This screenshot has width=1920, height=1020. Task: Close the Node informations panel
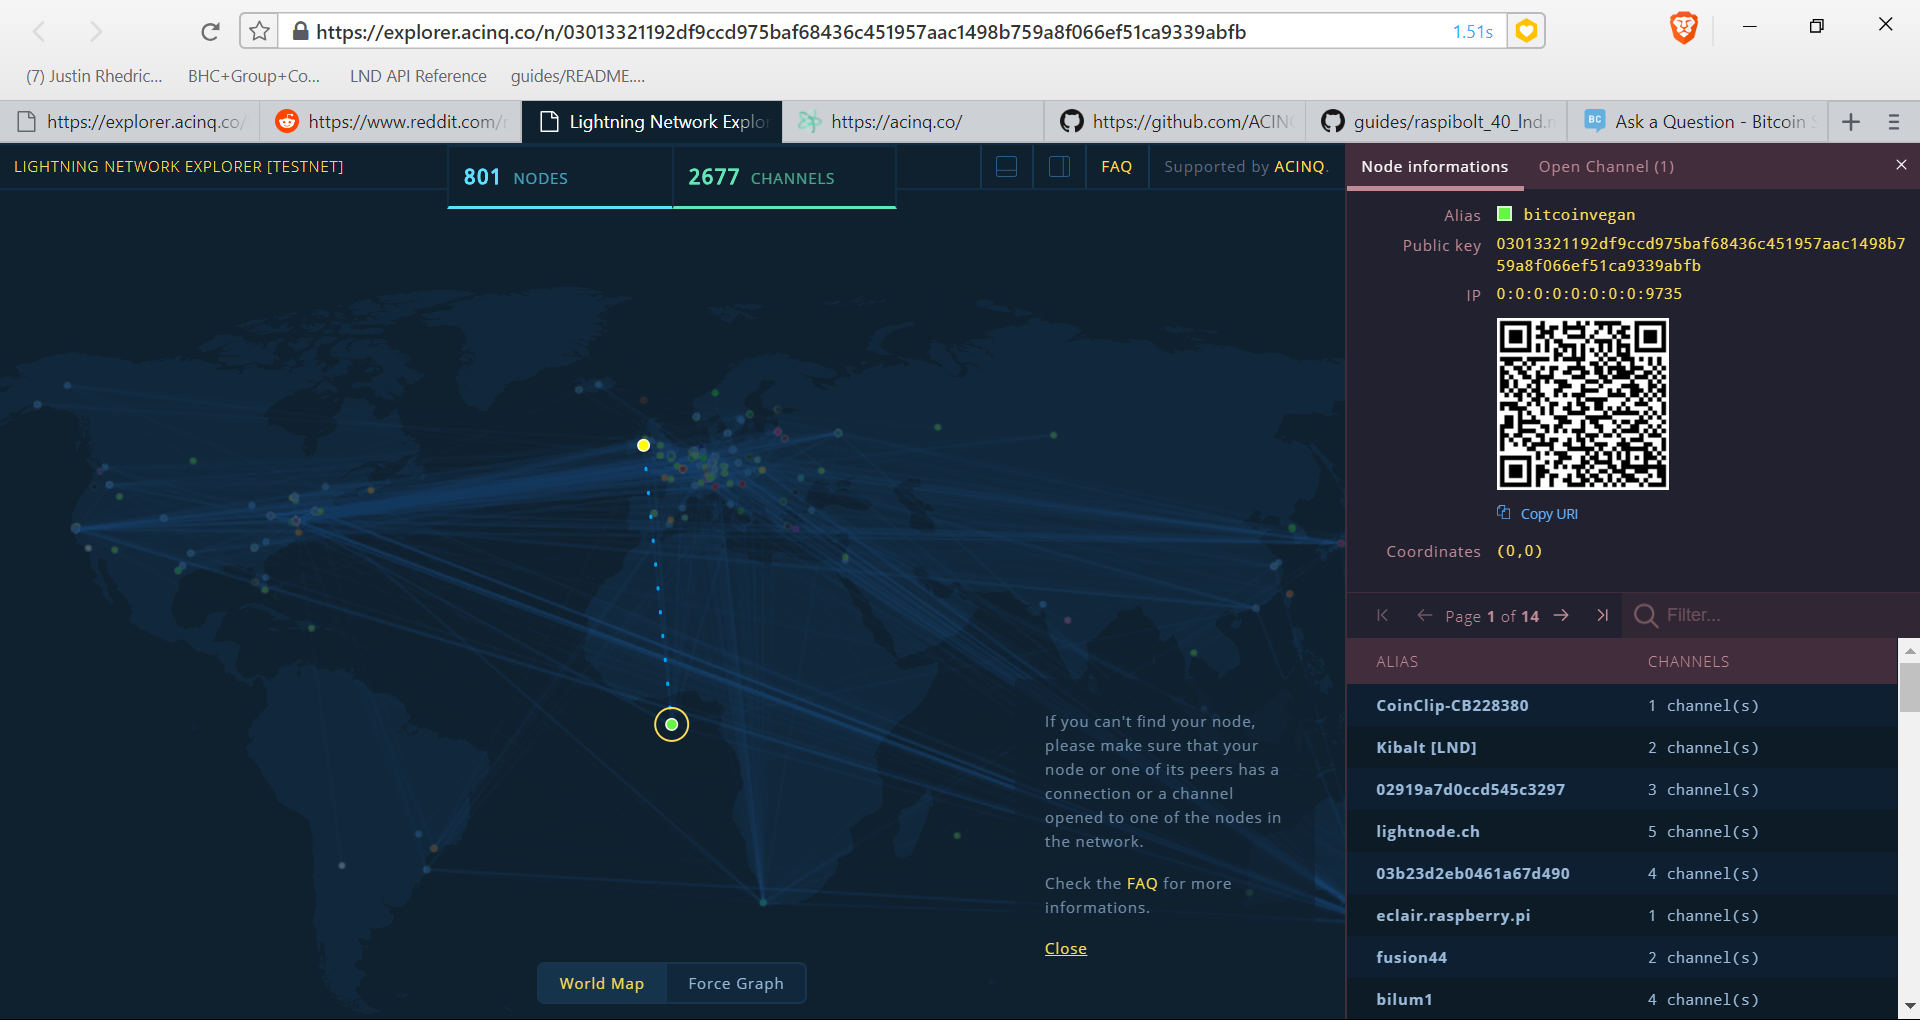pyautogui.click(x=1901, y=165)
